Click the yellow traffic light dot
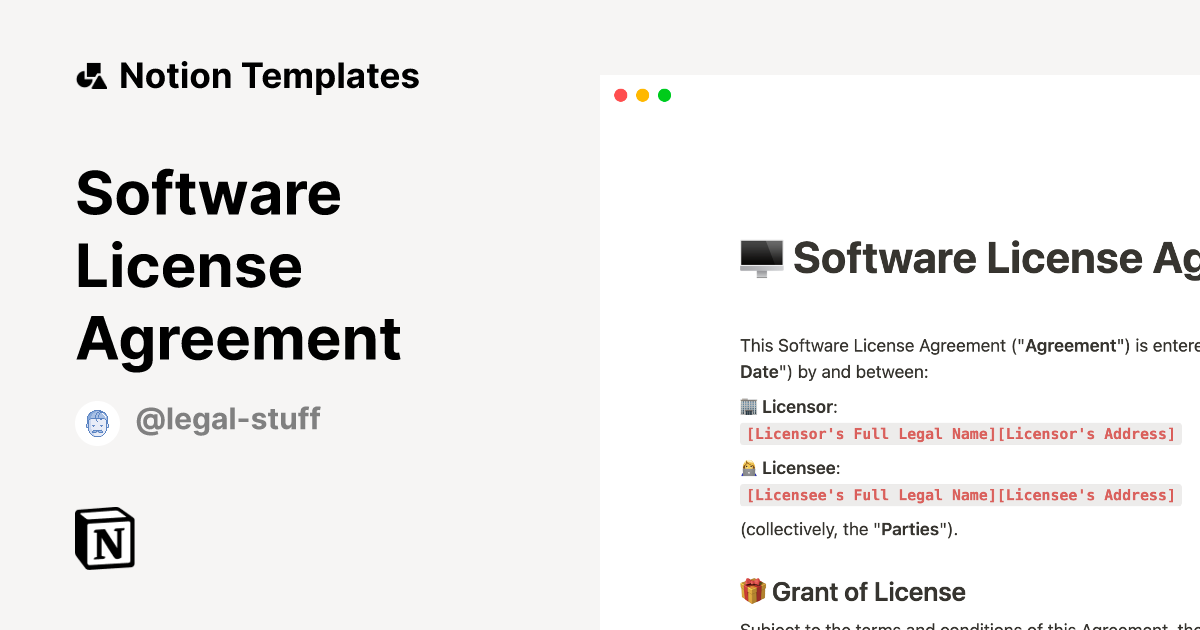Image resolution: width=1200 pixels, height=630 pixels. point(642,95)
